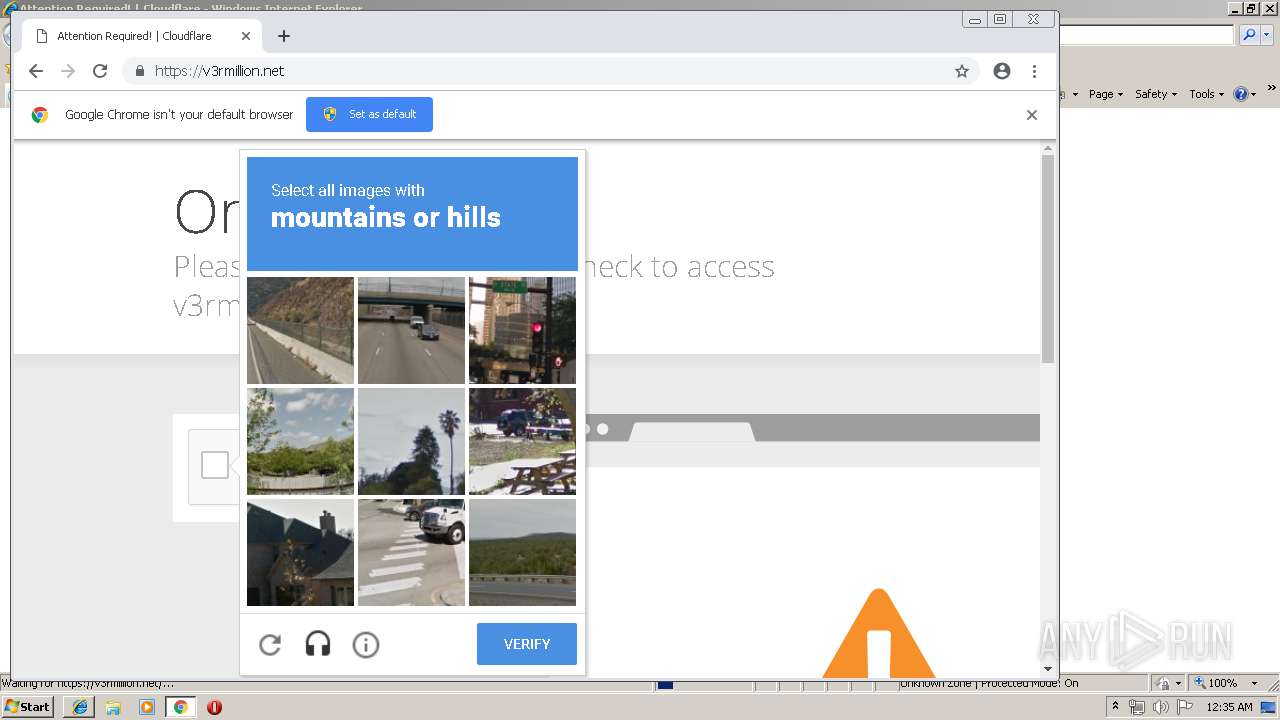Select the palm tree image

coord(411,441)
